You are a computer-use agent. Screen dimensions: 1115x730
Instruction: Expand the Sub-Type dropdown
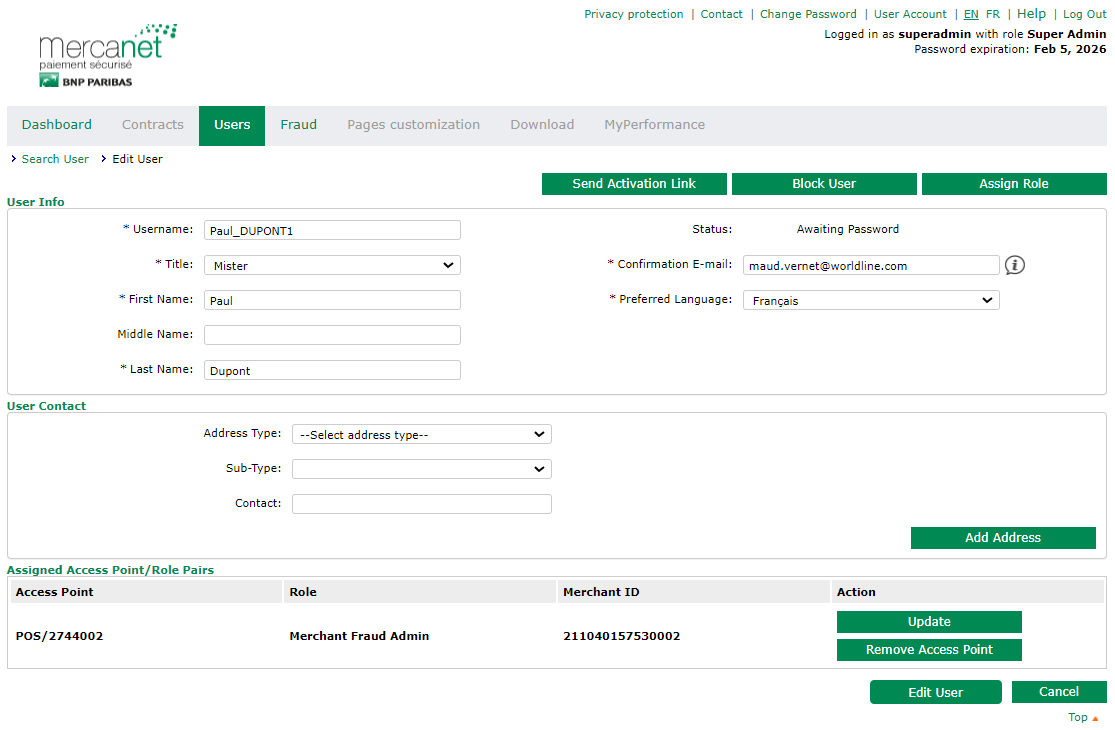pos(421,469)
